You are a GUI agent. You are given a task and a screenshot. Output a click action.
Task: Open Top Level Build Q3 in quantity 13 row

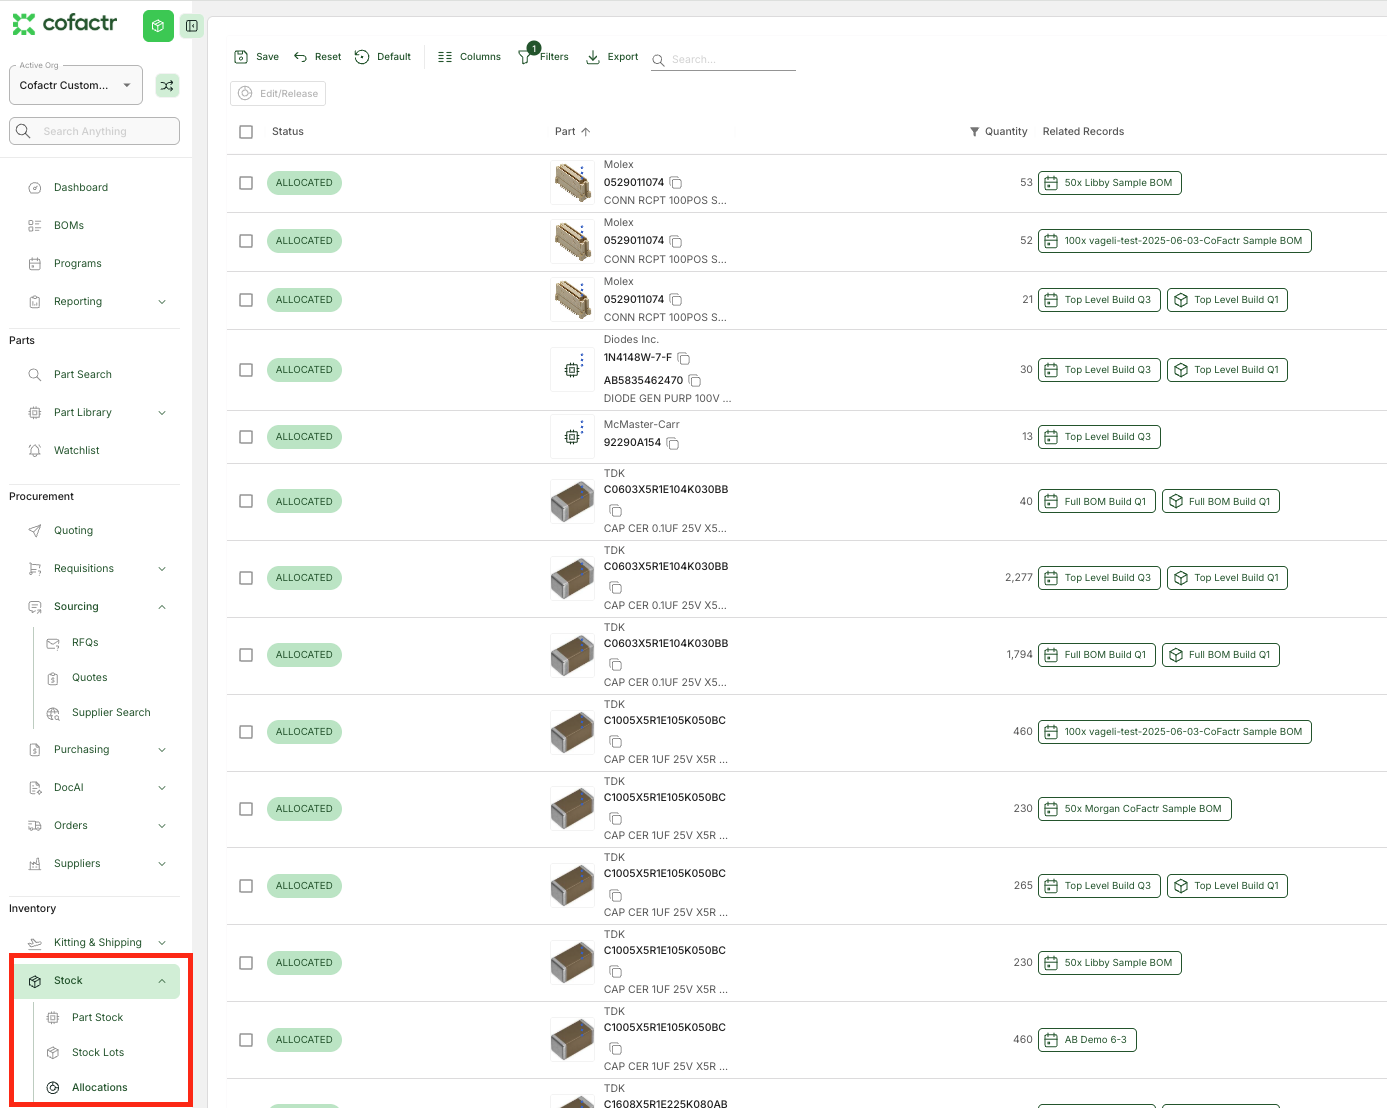[1099, 437]
